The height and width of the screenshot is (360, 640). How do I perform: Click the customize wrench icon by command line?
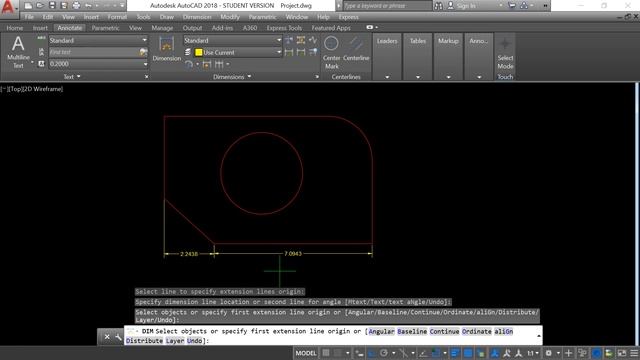118,337
